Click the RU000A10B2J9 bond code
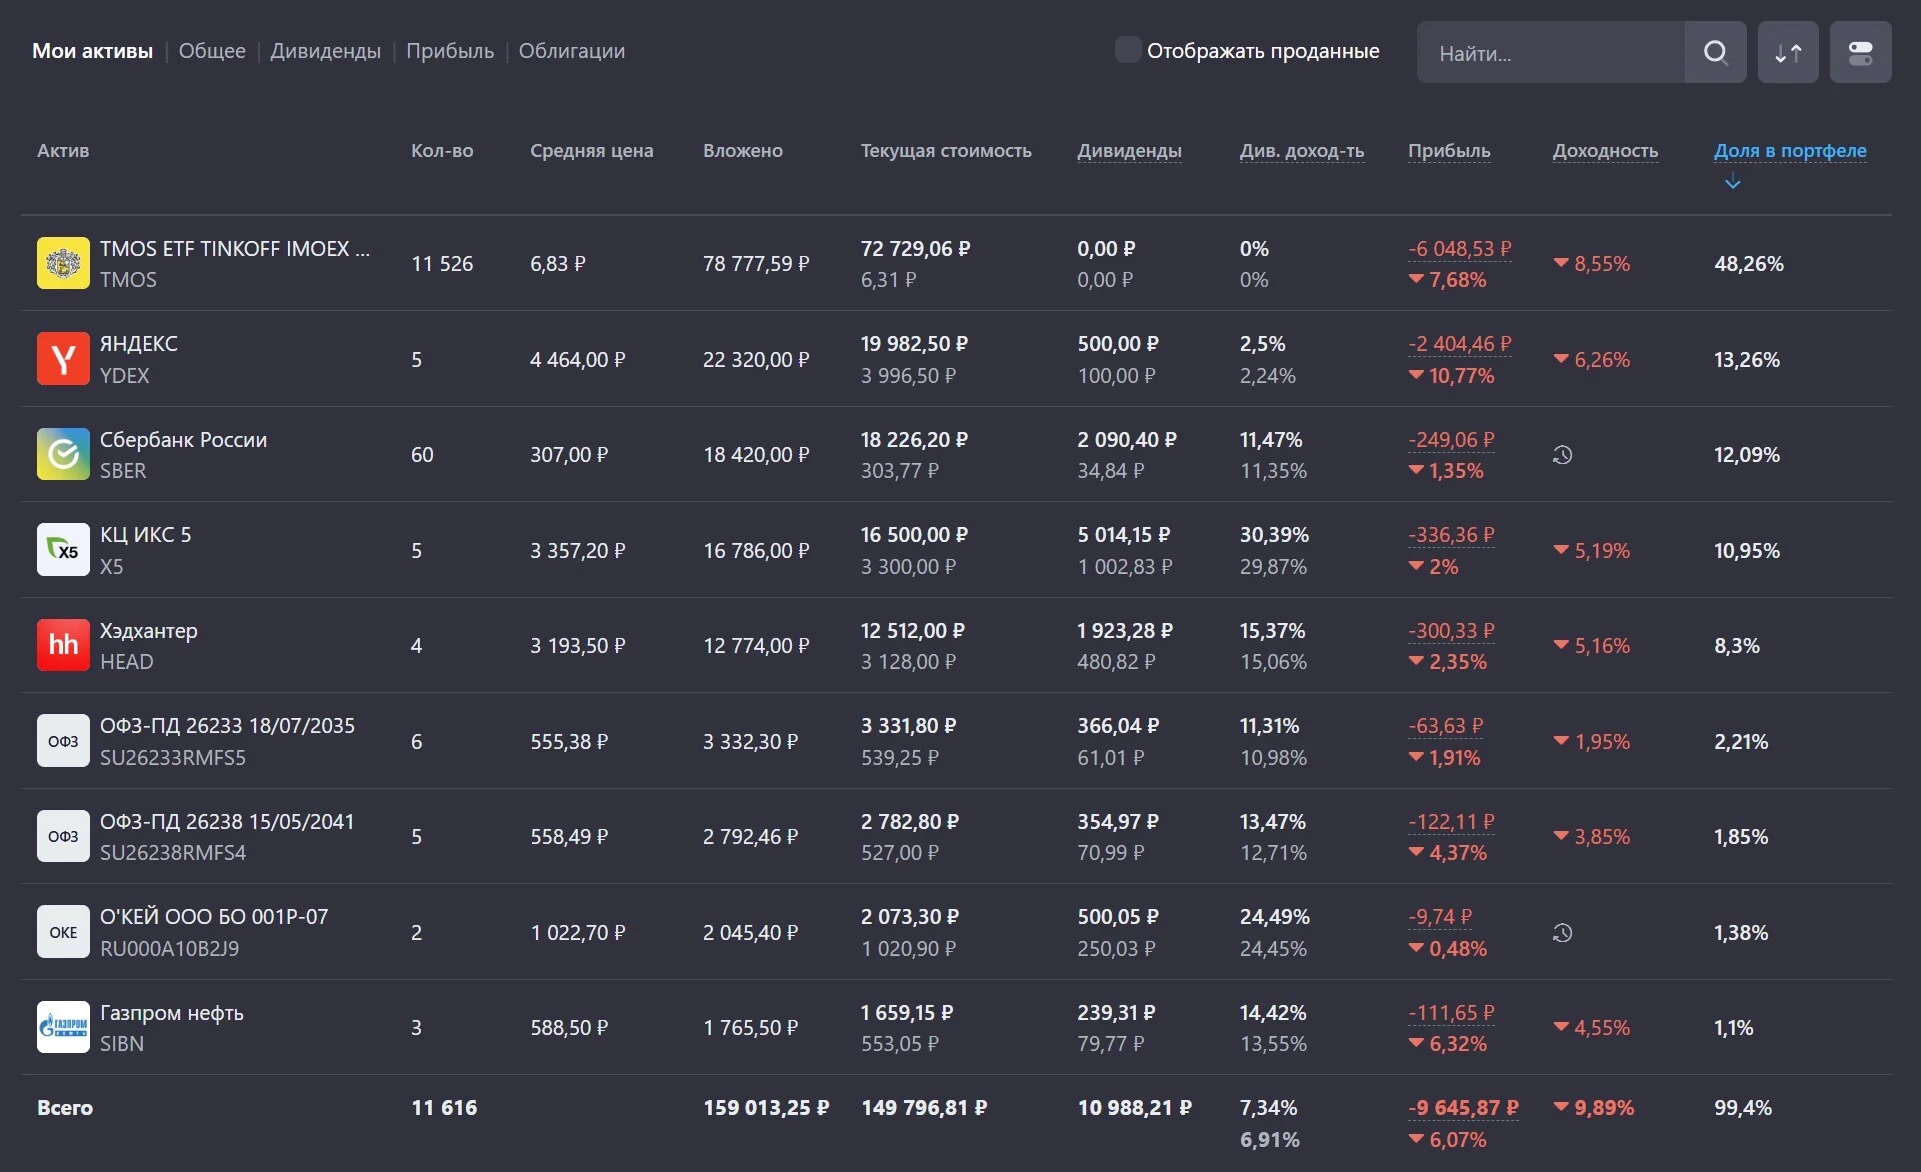1921x1172 pixels. pos(169,949)
